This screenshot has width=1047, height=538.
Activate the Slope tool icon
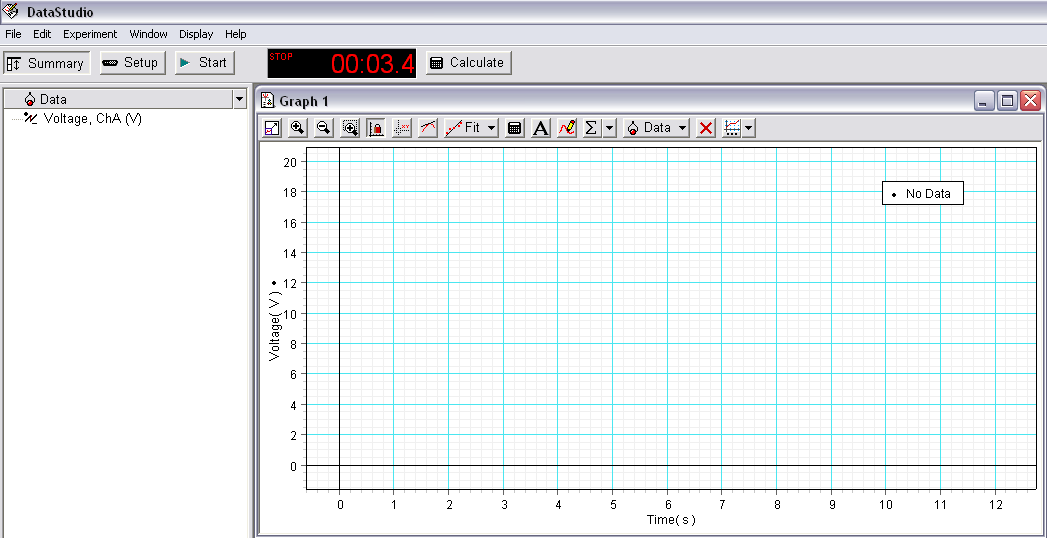pos(428,127)
